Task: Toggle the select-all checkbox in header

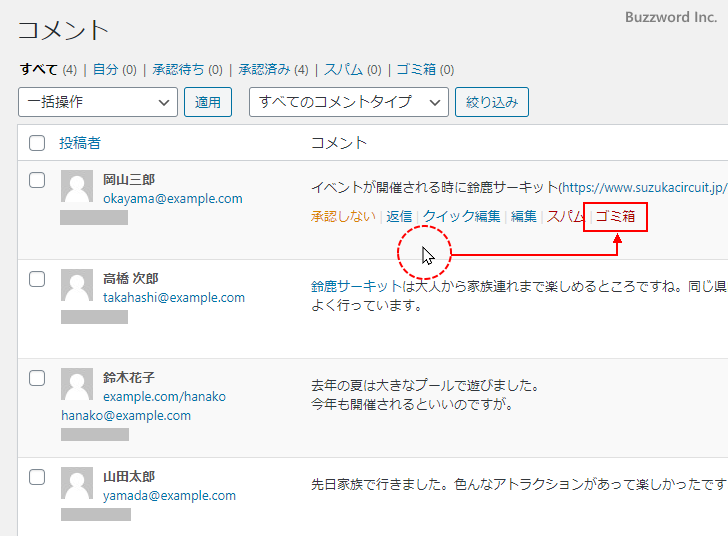Action: (37, 143)
